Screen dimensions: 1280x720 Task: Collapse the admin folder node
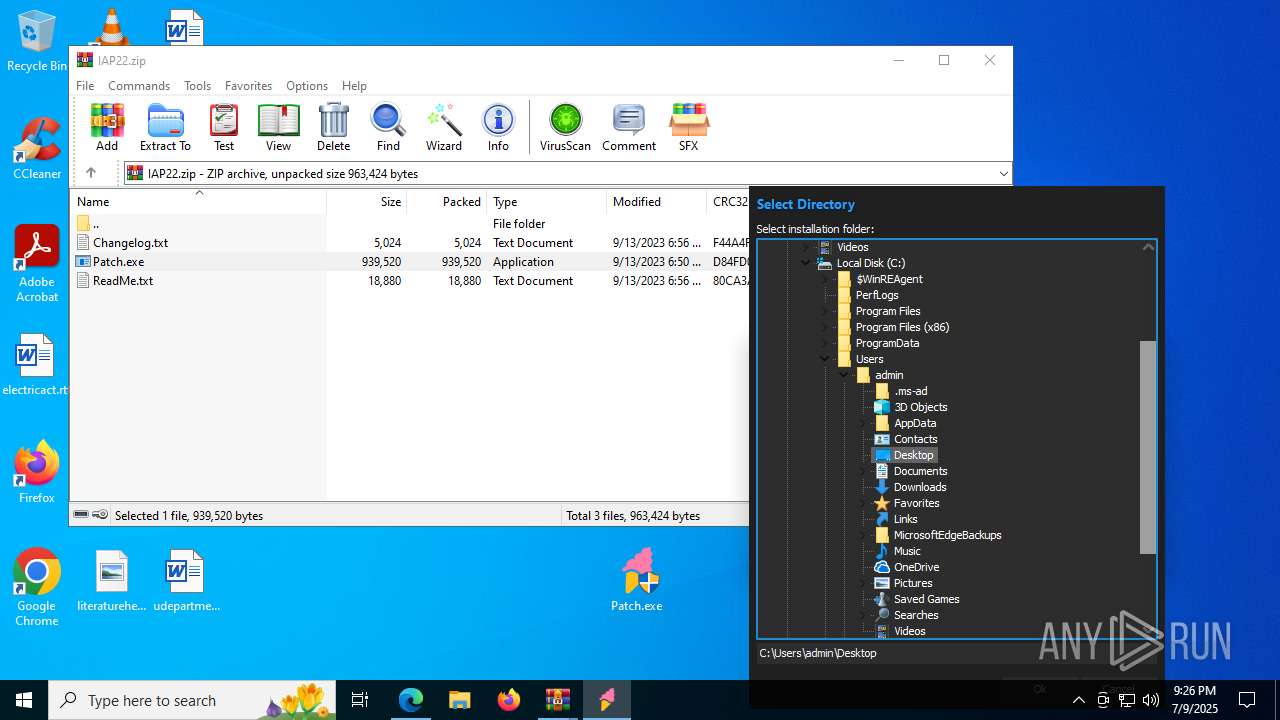click(844, 375)
